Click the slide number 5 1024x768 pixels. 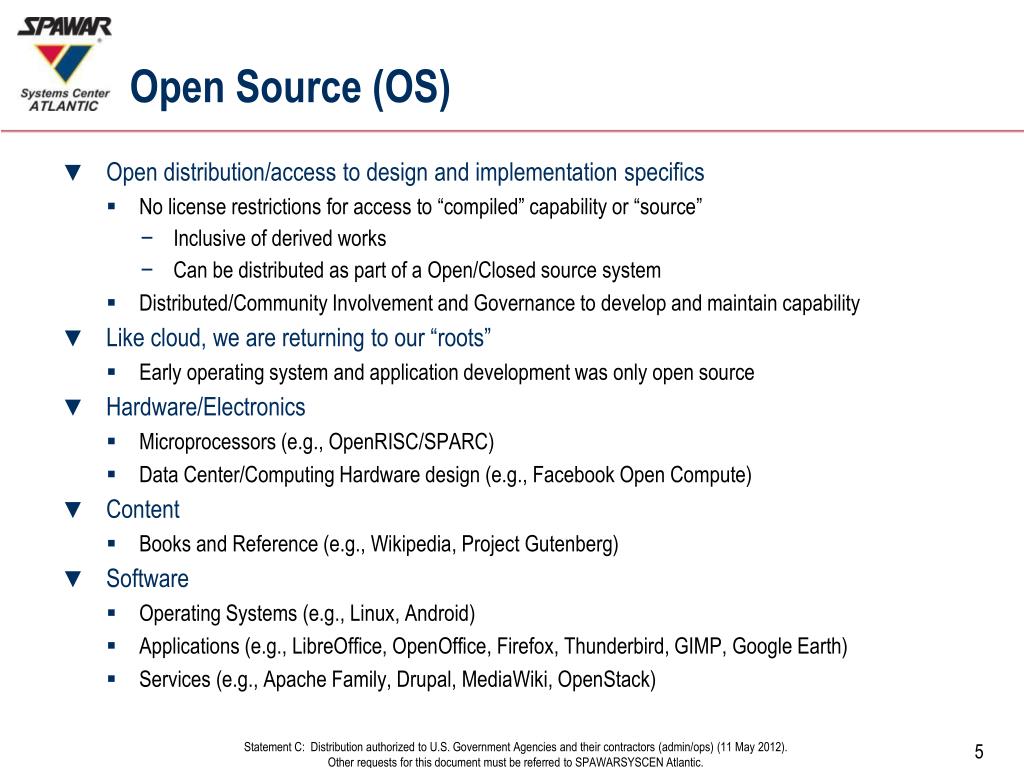pos(979,752)
